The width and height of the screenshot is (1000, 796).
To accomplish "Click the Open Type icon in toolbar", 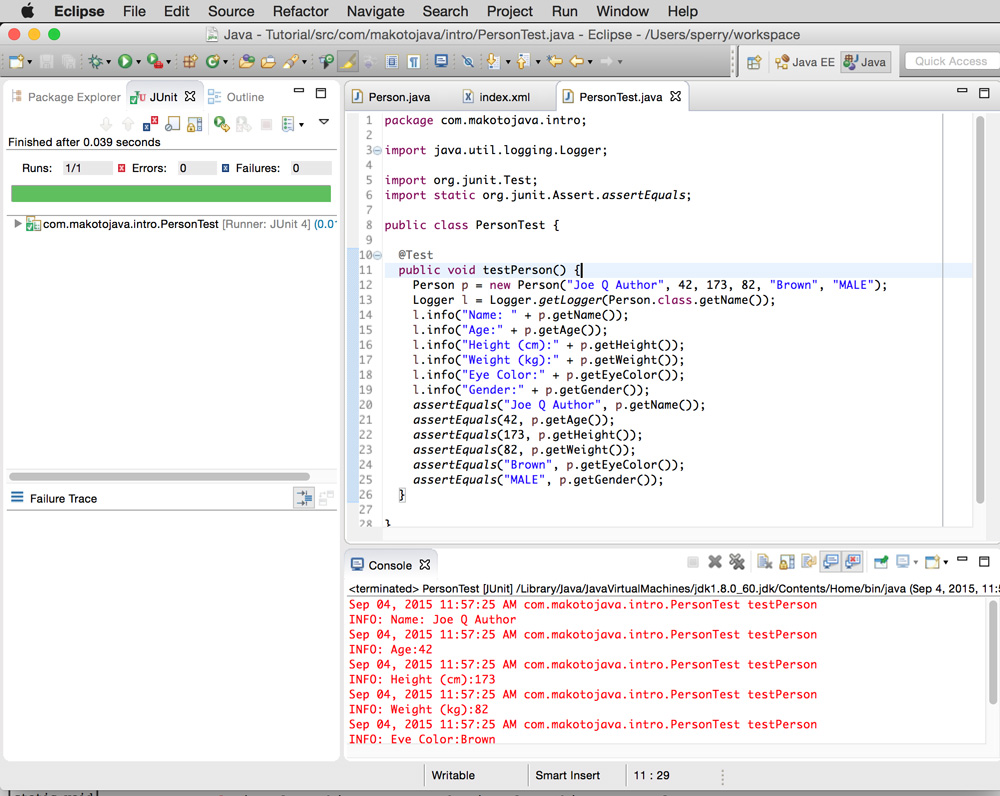I will pos(248,62).
